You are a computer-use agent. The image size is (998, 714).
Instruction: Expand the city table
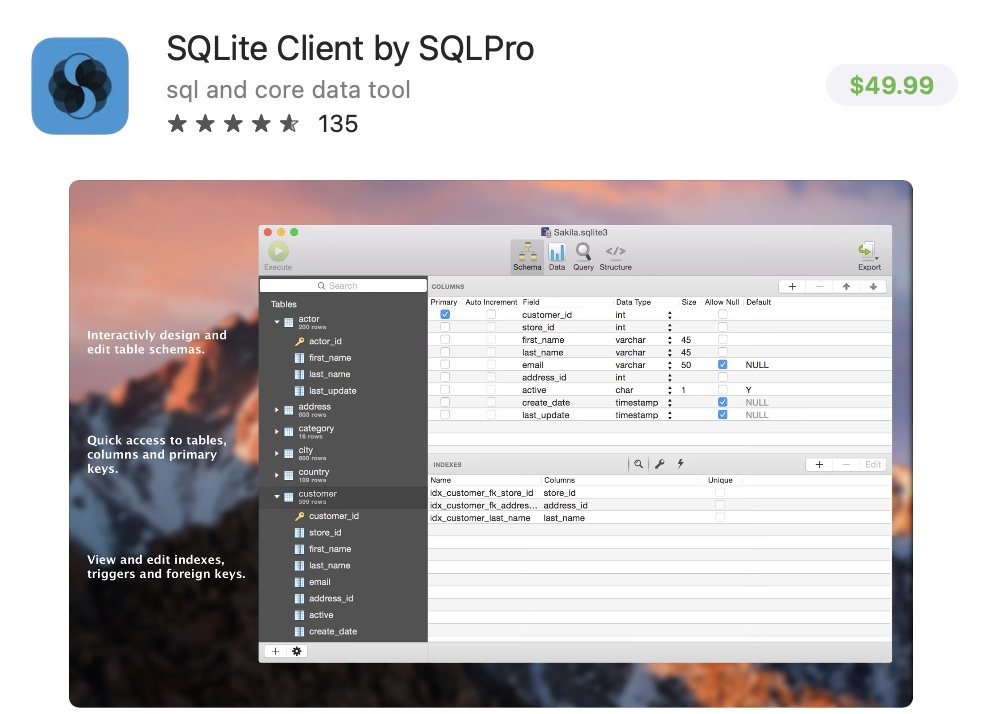pyautogui.click(x=277, y=453)
